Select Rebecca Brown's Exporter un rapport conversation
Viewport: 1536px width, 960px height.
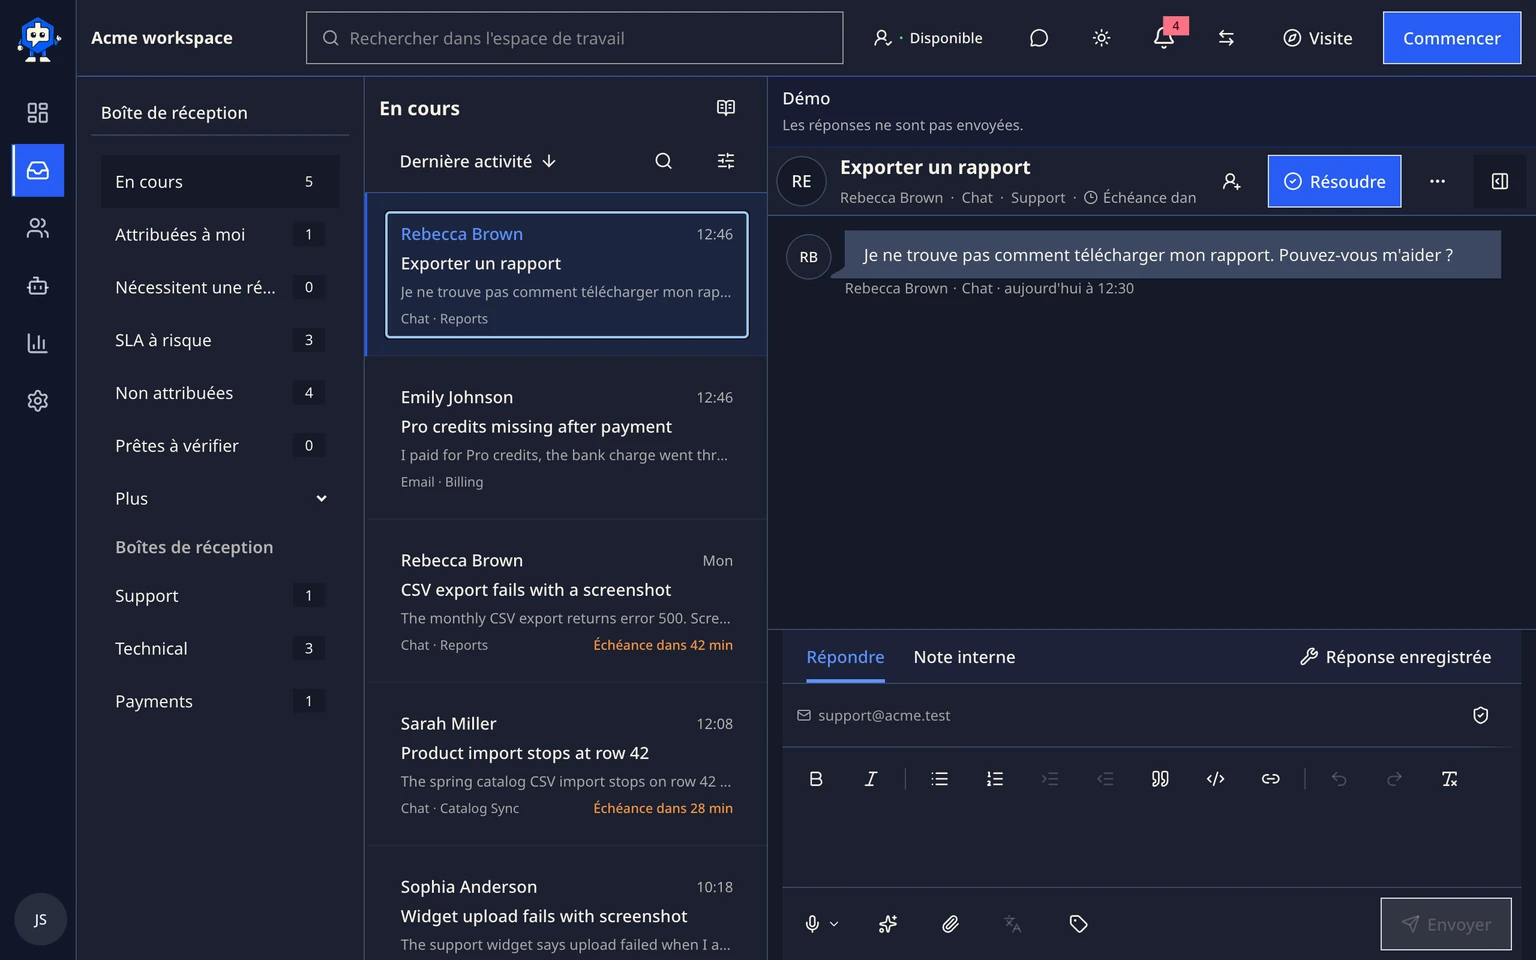point(566,275)
